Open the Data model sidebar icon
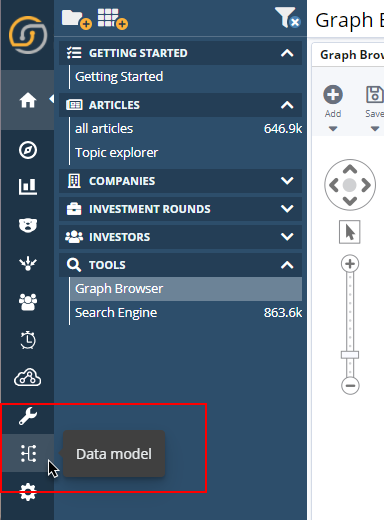Screen dimensions: 384x520 click(28, 453)
